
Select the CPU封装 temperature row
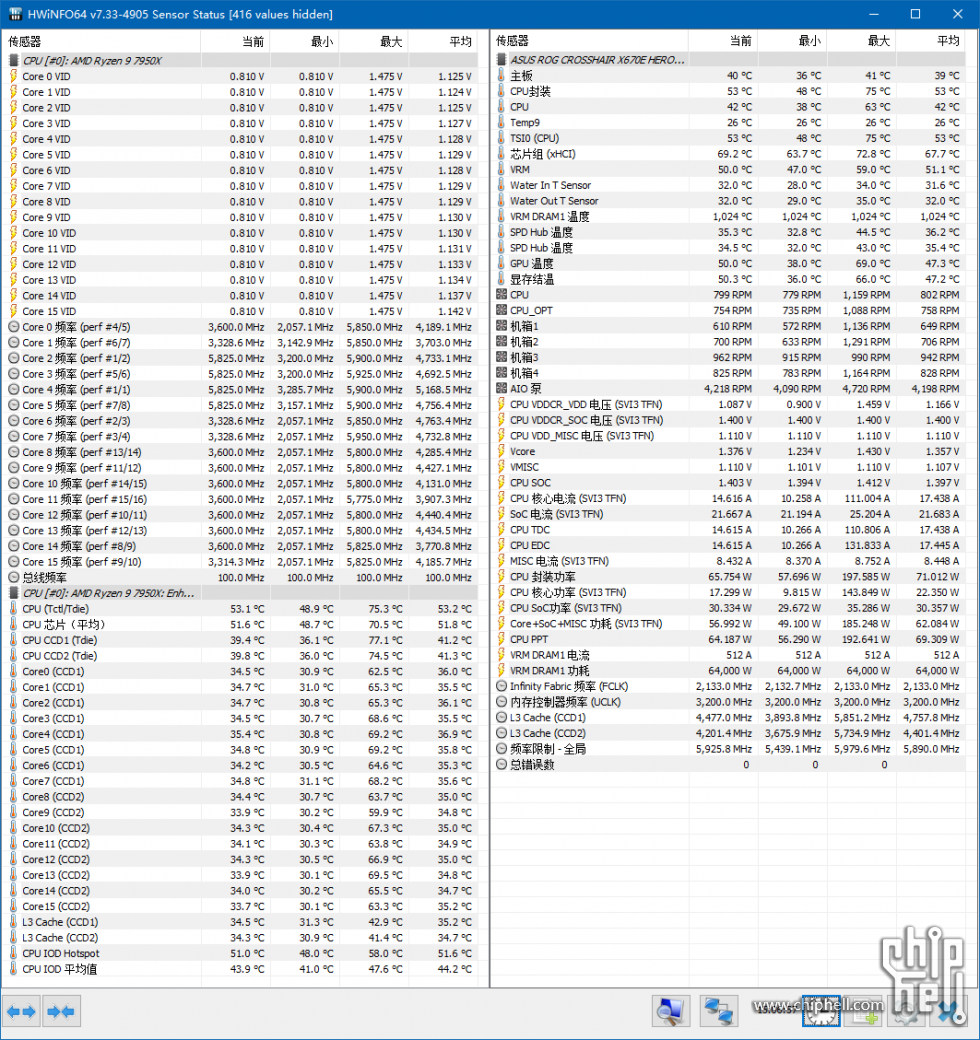click(728, 91)
